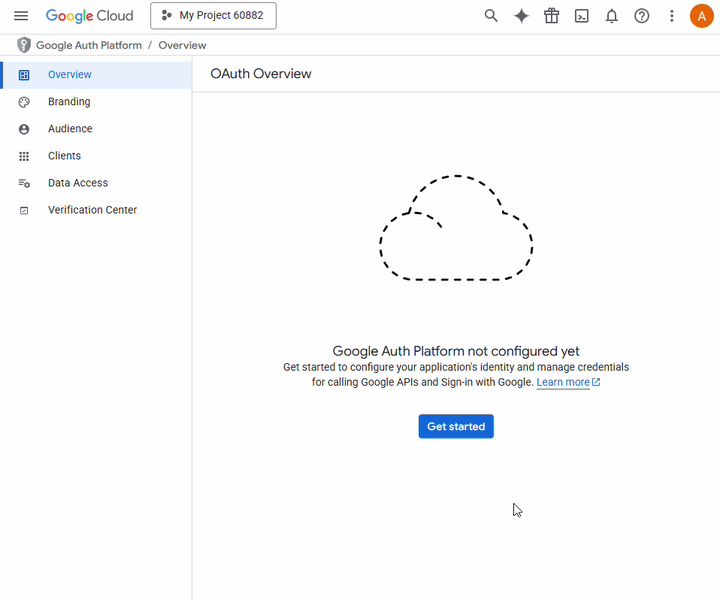Click the Data Access list-gear icon
Image resolution: width=720 pixels, height=600 pixels.
click(x=24, y=183)
